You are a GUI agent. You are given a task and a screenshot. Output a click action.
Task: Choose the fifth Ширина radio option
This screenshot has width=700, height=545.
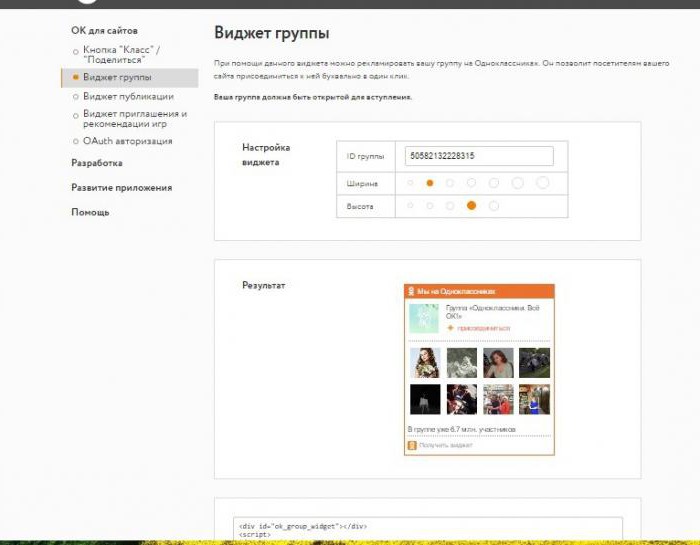point(494,183)
